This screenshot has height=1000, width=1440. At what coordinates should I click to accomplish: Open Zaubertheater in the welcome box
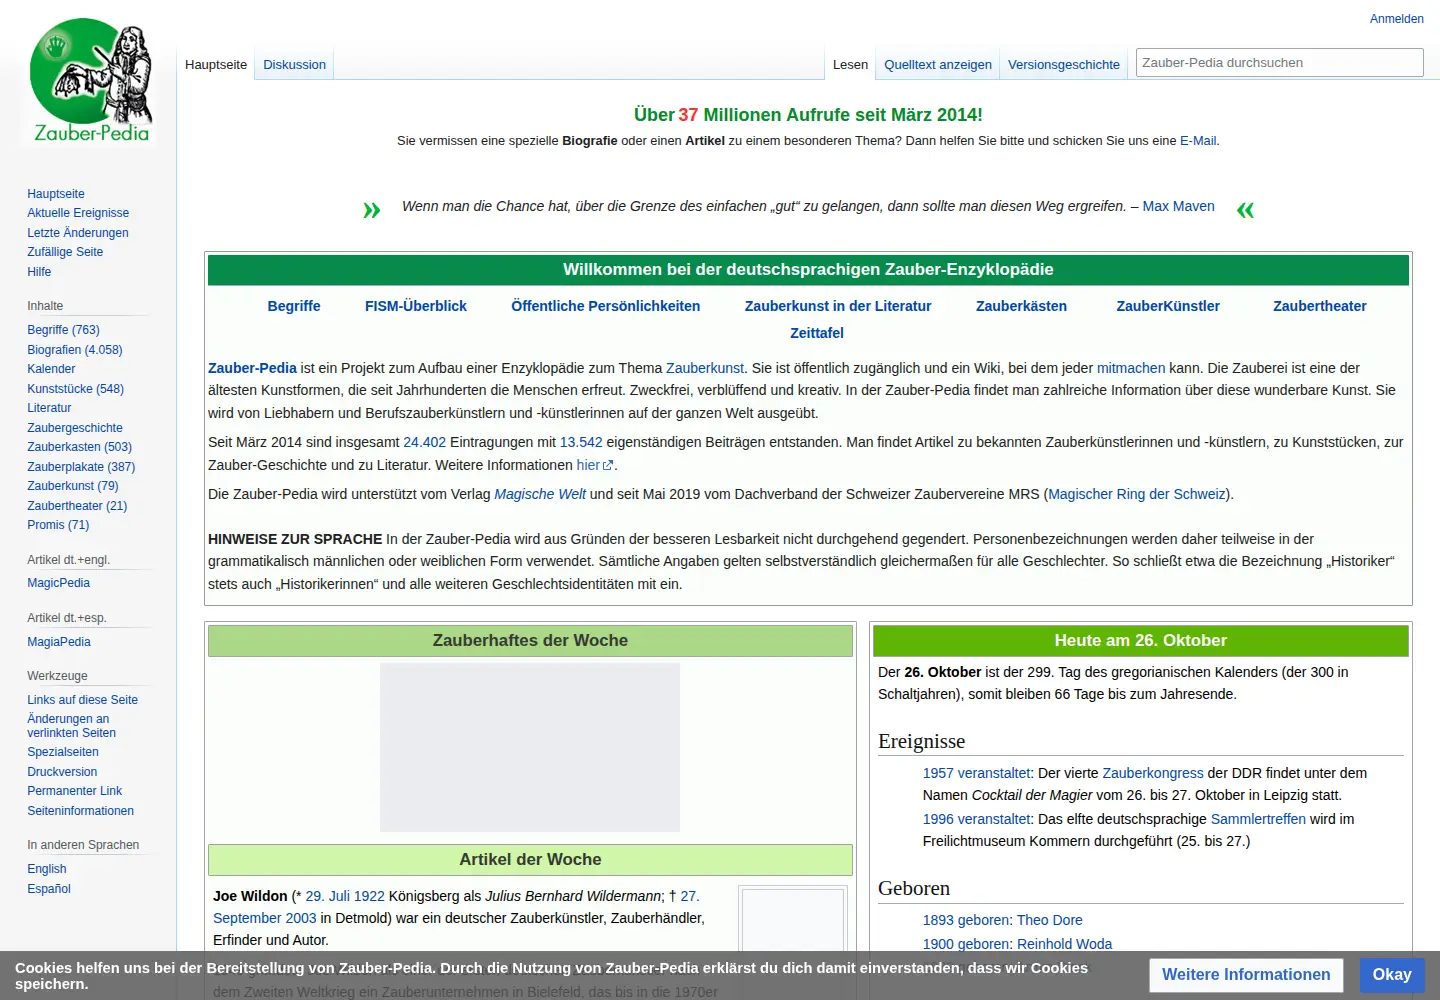[x=1320, y=306]
